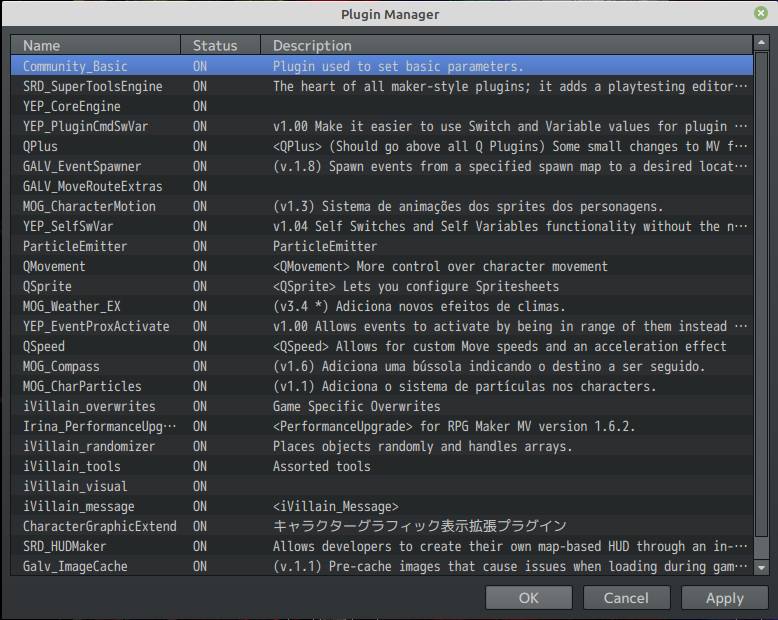
Task: Select the iVillain_tools plugin
Action: 382,466
